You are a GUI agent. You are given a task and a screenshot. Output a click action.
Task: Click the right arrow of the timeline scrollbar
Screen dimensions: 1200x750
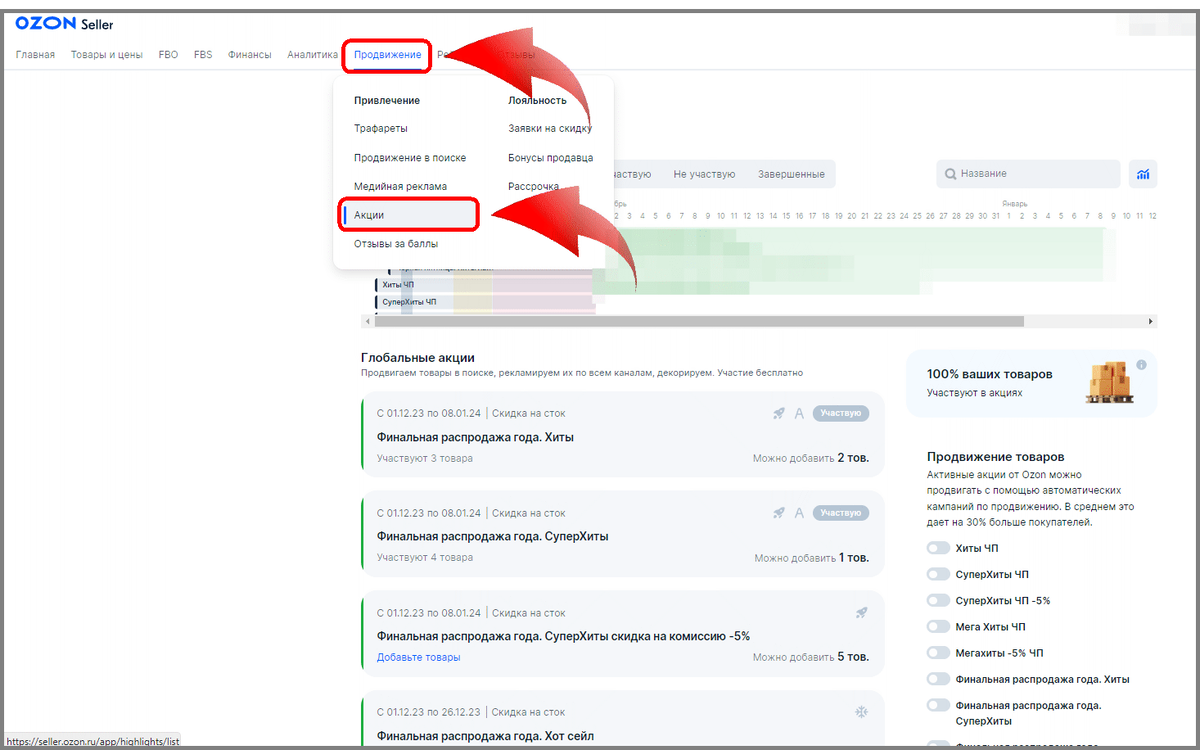click(x=1151, y=322)
